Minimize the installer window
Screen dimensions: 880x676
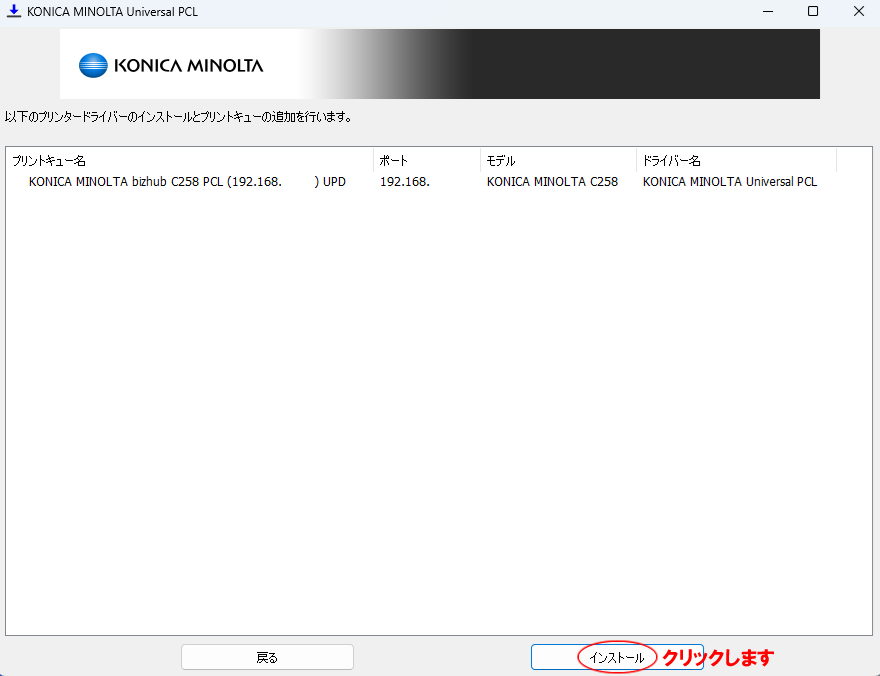(x=768, y=11)
